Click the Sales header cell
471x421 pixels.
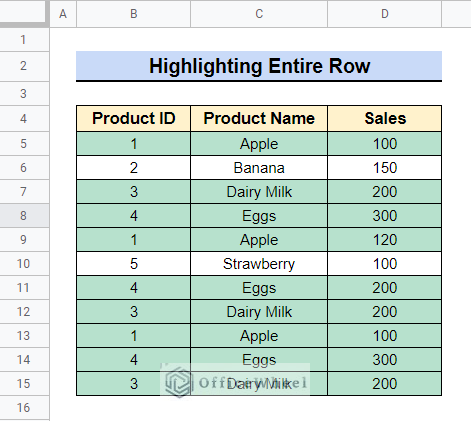point(385,118)
